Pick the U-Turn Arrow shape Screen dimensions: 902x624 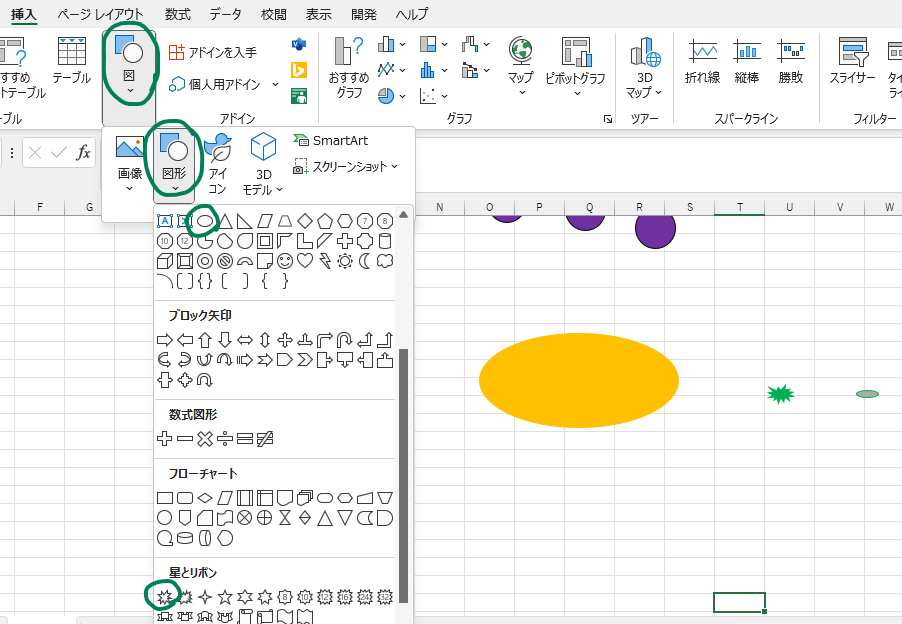(x=345, y=340)
